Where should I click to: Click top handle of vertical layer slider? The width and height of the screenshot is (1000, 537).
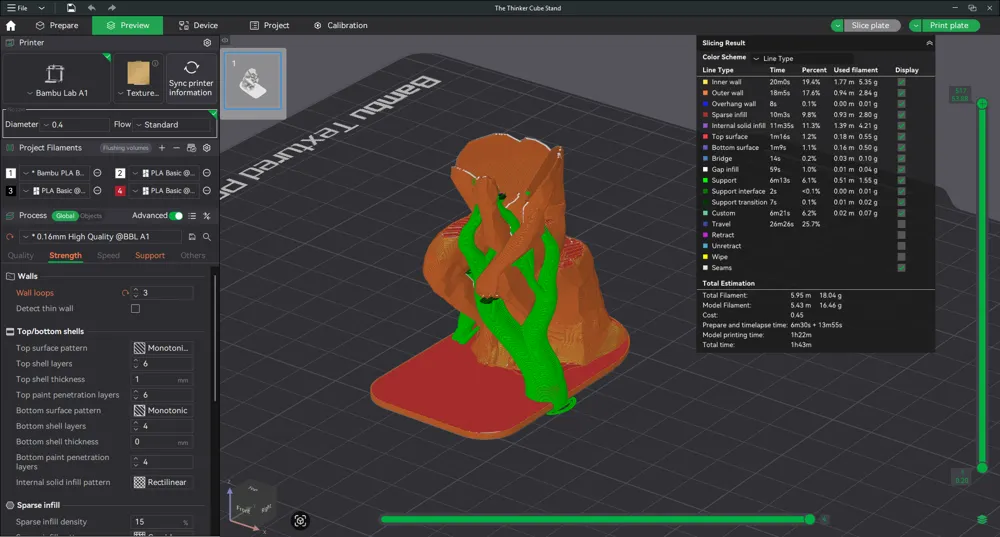coord(982,103)
